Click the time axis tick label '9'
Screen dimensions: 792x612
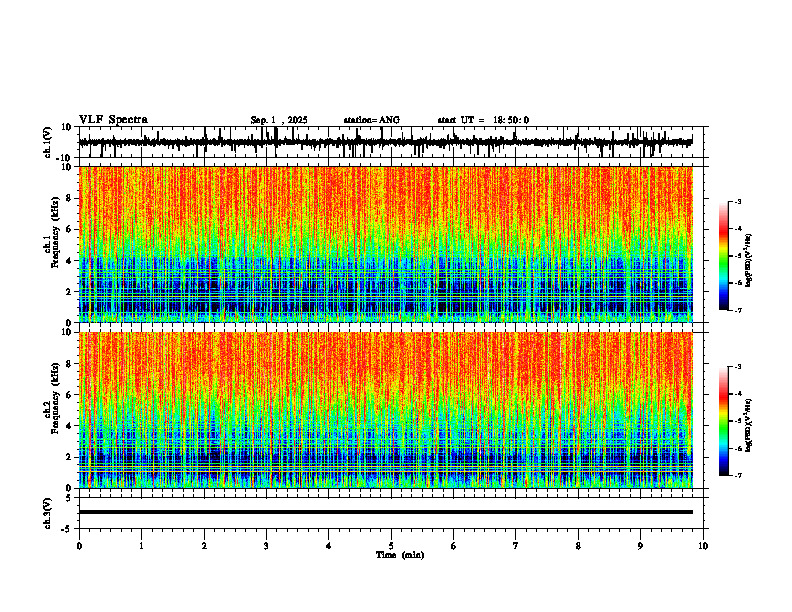pos(640,546)
